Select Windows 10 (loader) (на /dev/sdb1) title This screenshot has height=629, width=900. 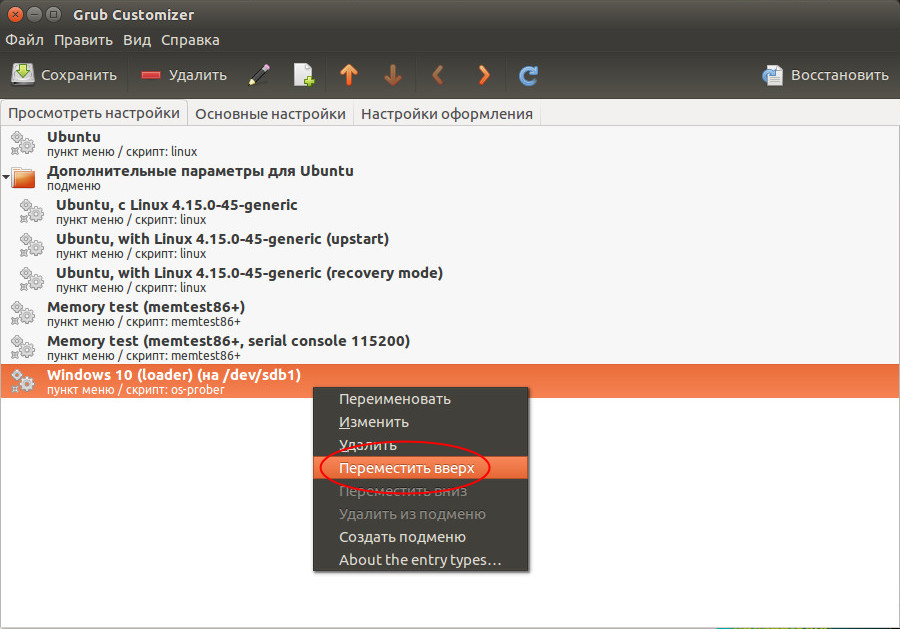[x=174, y=375]
